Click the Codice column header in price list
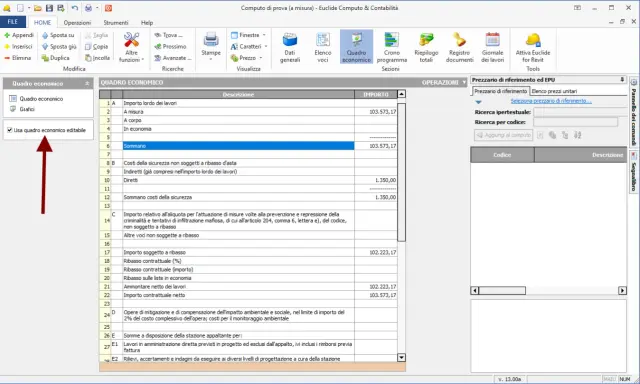Viewport: 640px width, 384px height. pyautogui.click(x=502, y=155)
